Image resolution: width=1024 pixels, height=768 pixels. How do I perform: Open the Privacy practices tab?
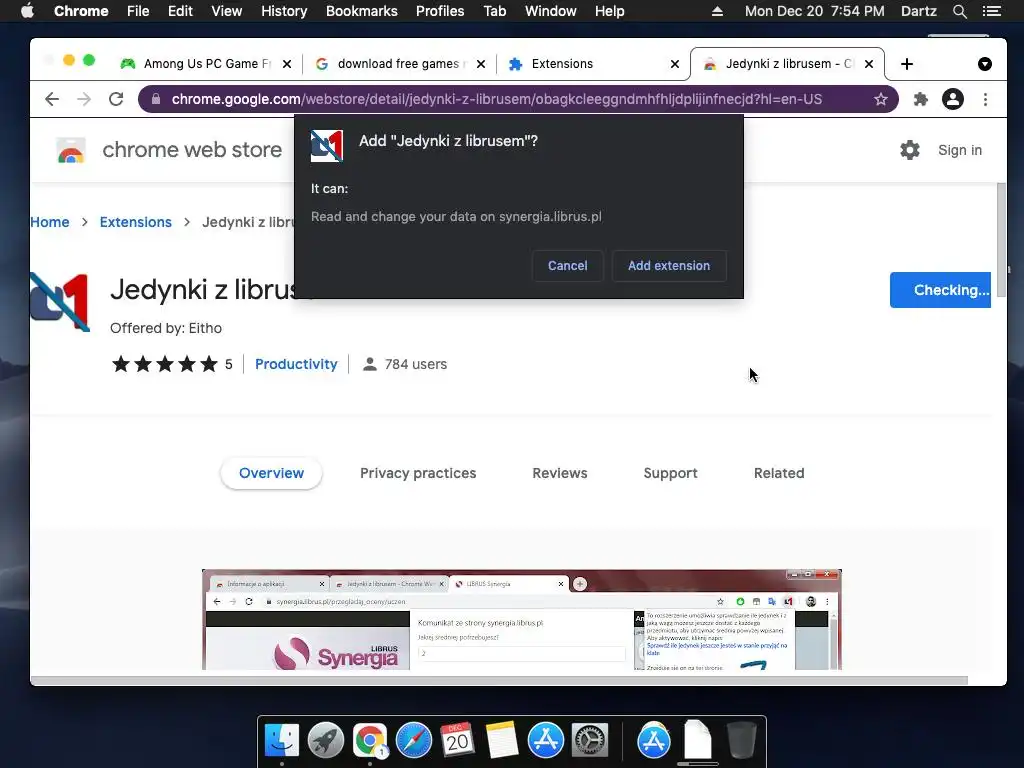click(x=418, y=473)
